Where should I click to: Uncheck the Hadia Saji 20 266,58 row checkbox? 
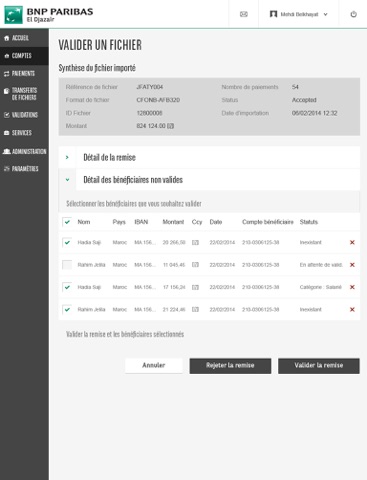coord(67,242)
